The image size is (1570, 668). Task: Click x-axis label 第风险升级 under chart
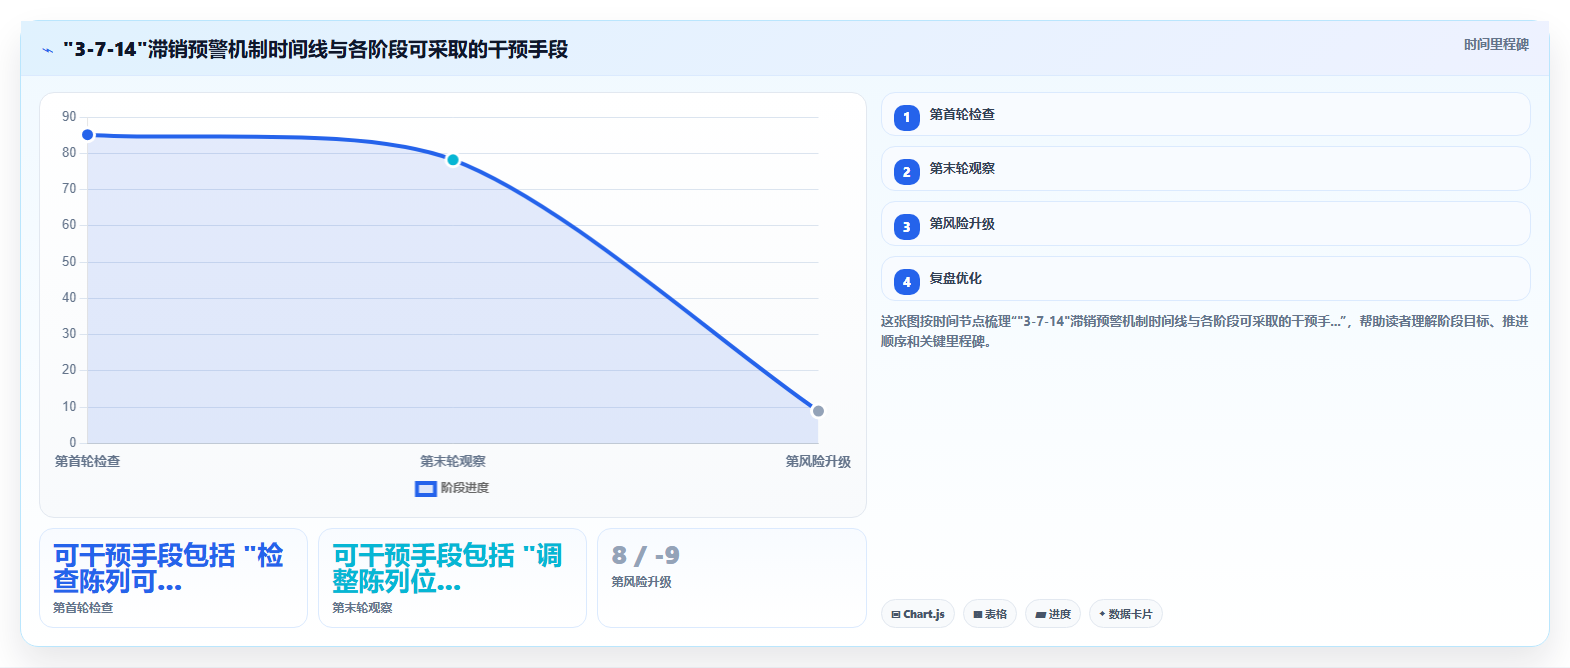point(818,461)
